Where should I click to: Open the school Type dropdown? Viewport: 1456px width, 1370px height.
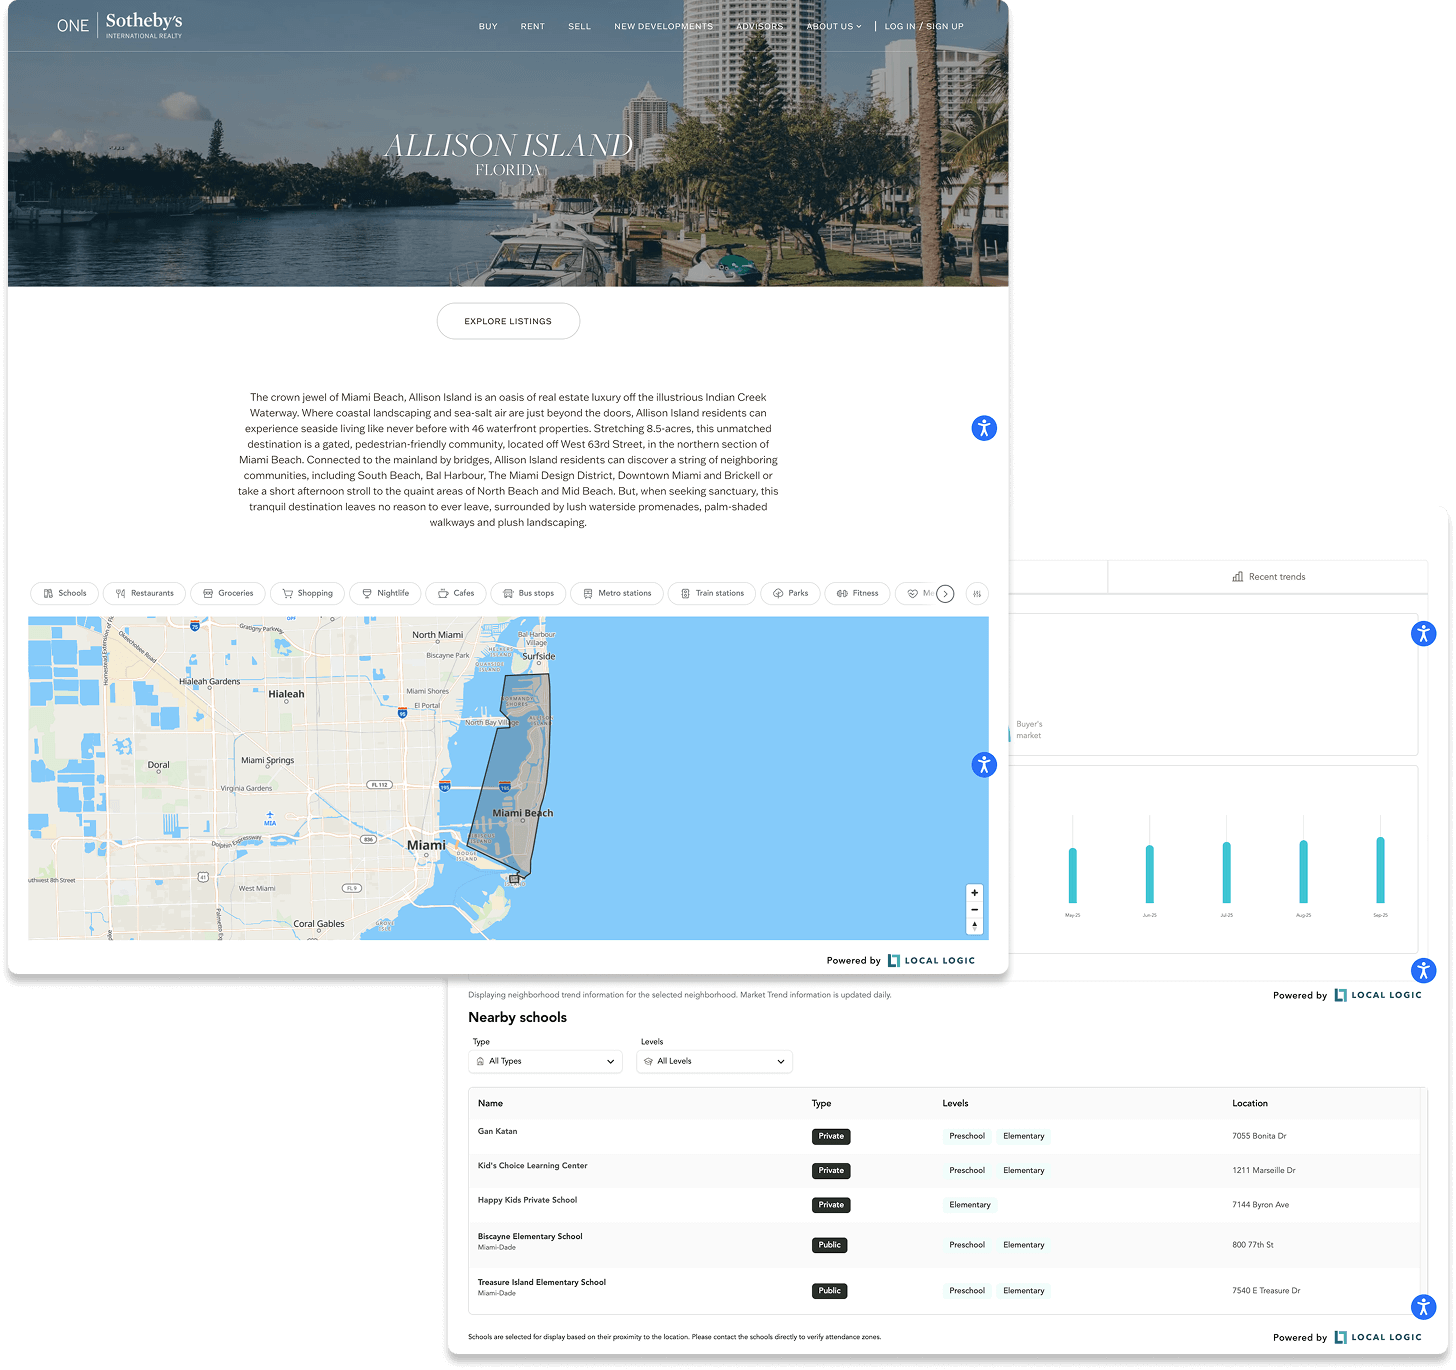point(546,1062)
